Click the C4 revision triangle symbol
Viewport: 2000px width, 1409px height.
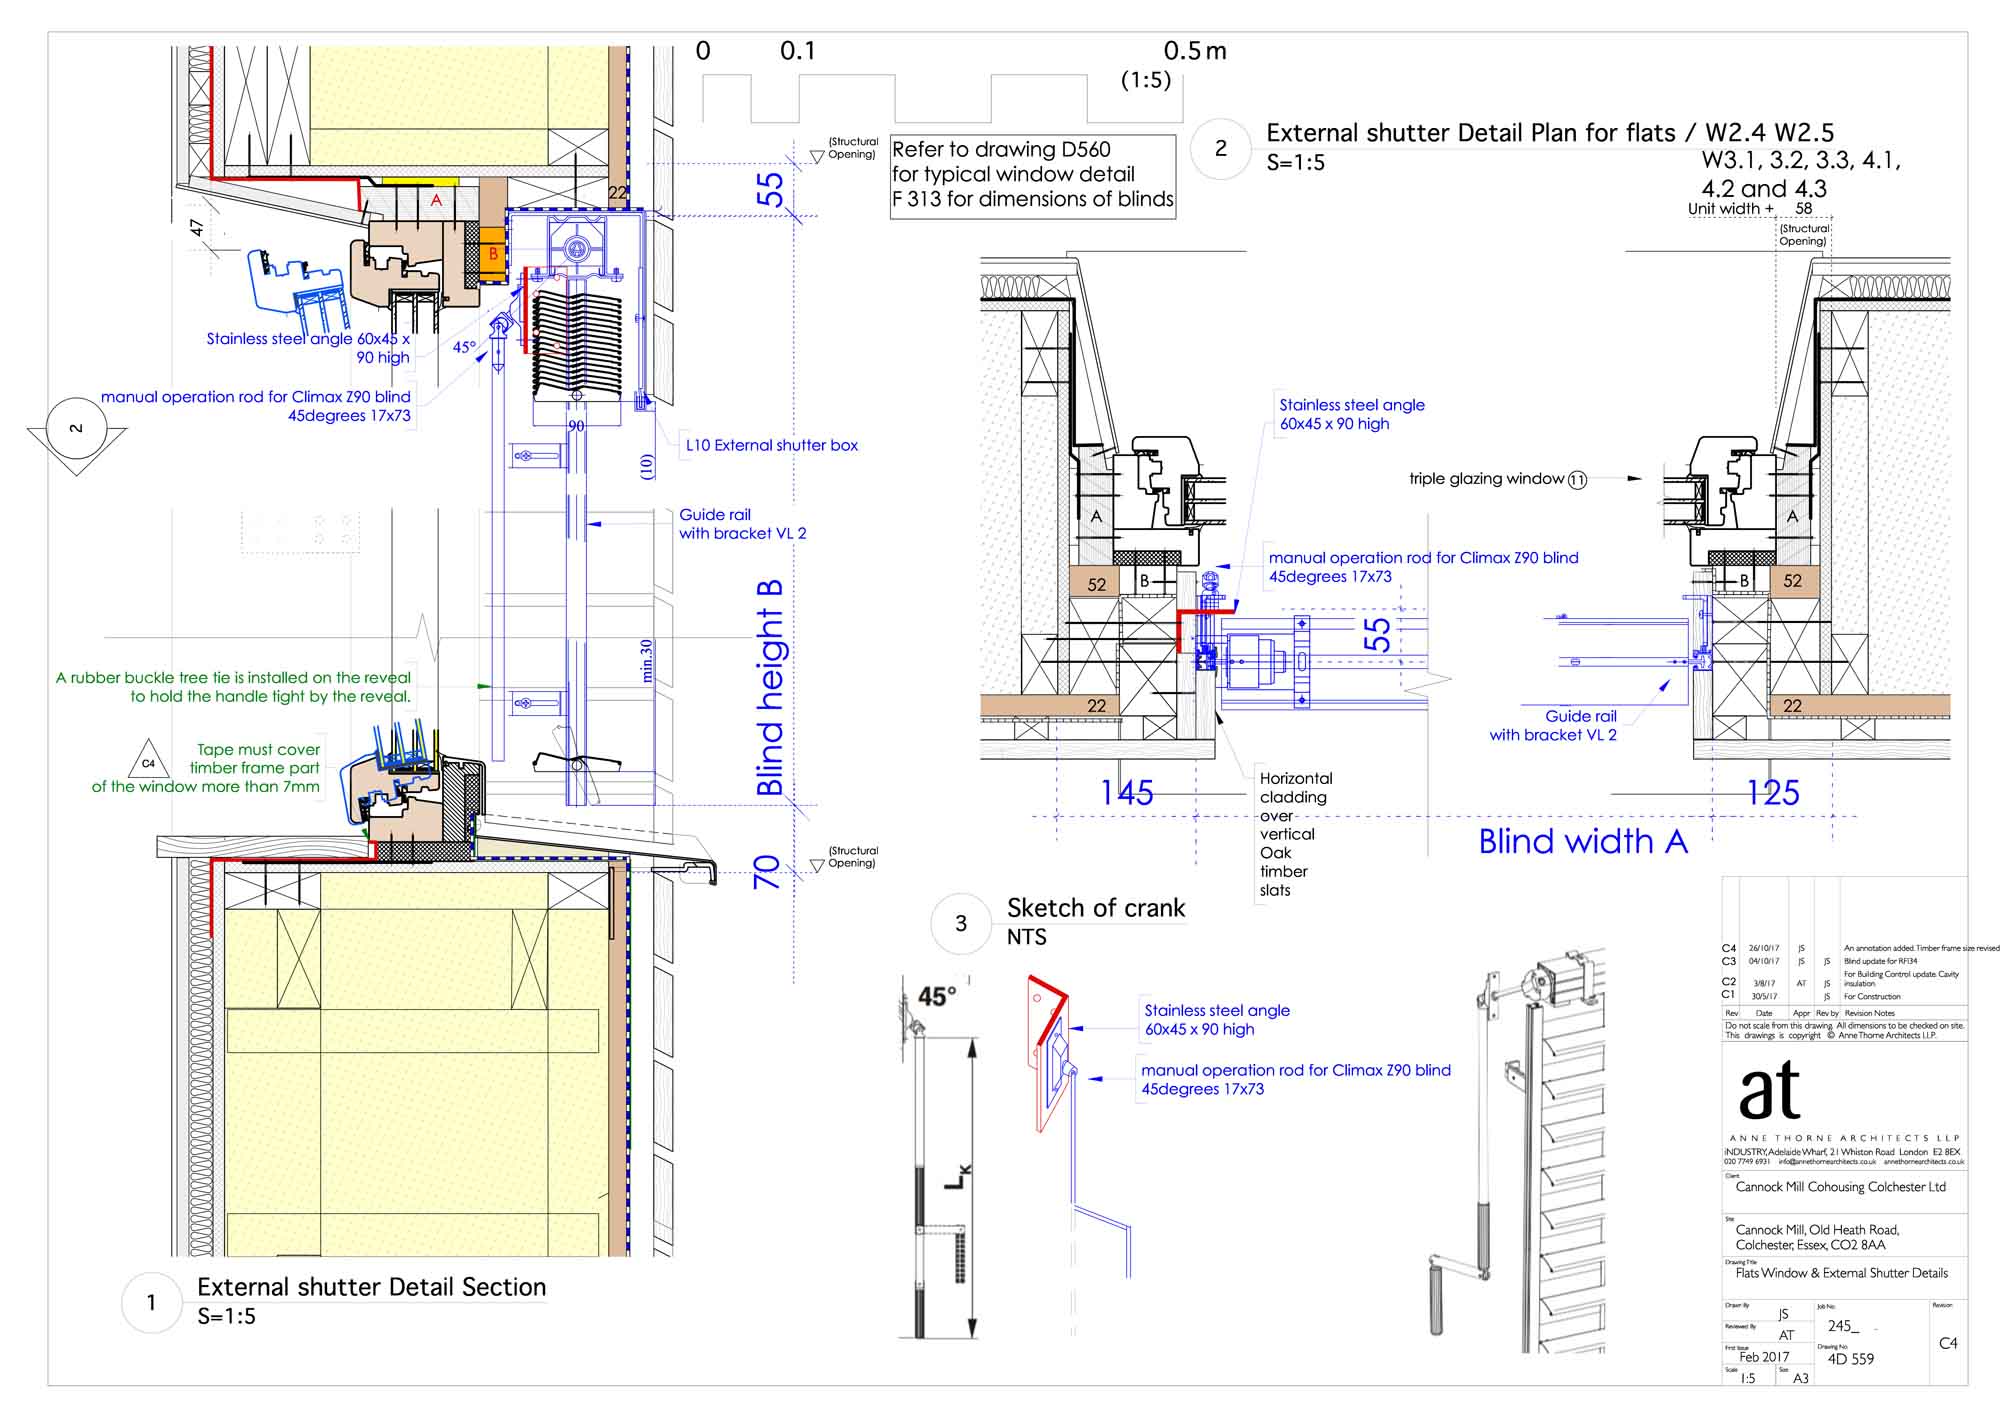pos(148,762)
